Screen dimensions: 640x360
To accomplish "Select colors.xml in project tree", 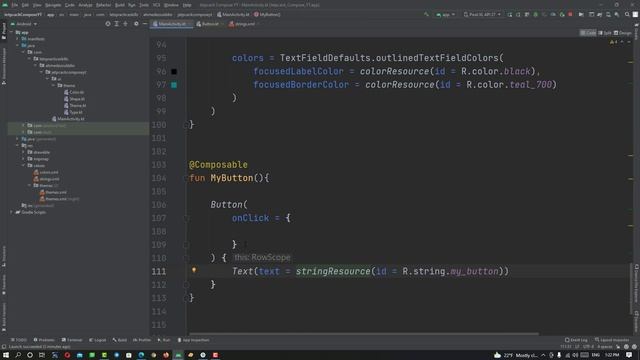I will click(x=46, y=172).
